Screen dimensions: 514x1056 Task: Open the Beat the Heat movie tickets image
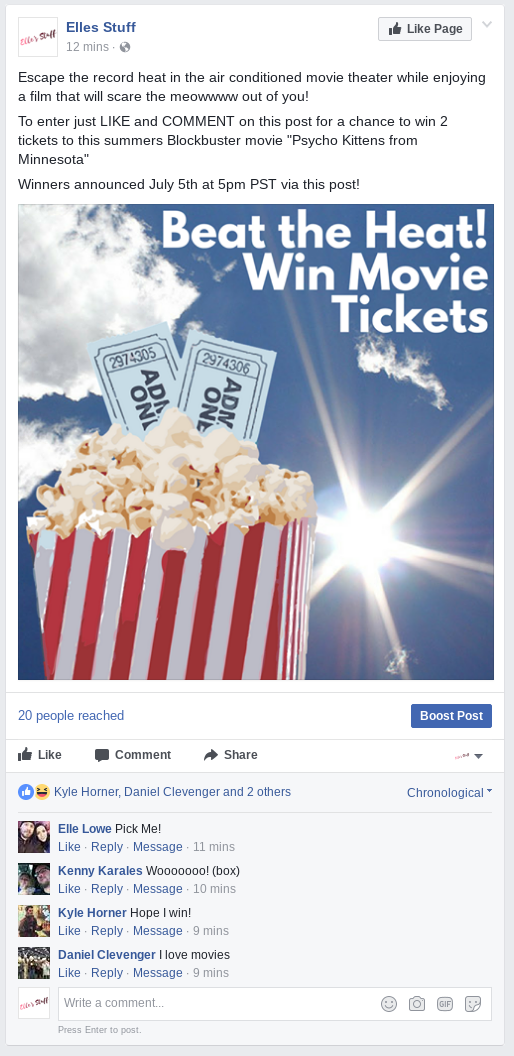pos(256,442)
